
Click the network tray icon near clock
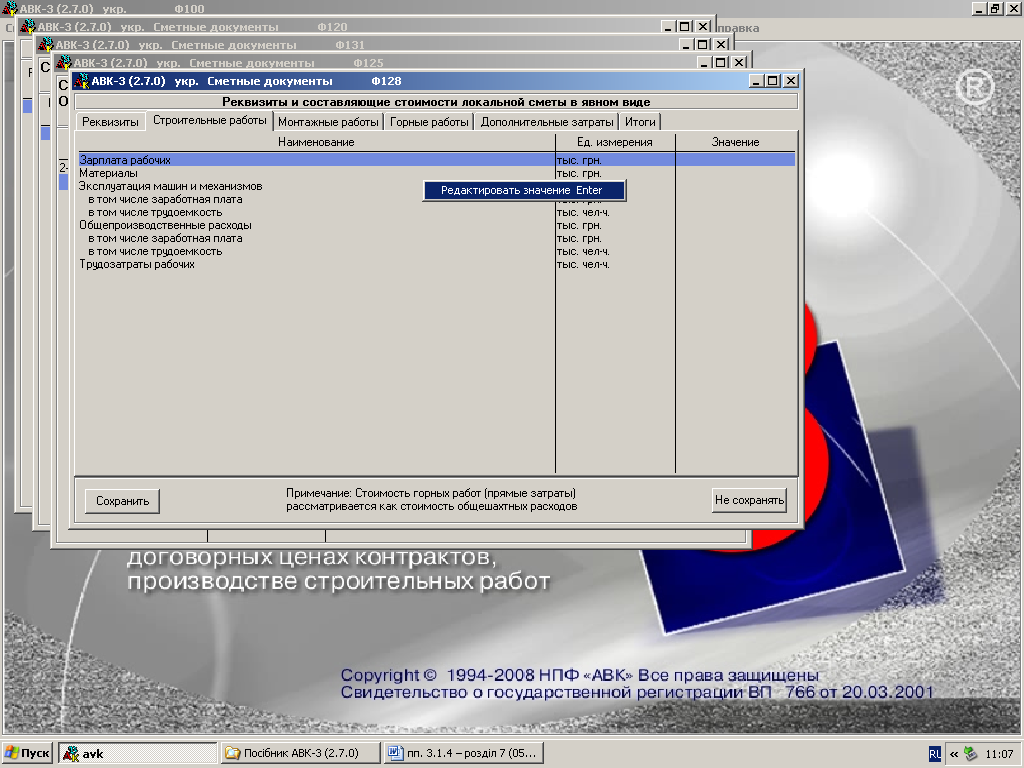click(971, 754)
